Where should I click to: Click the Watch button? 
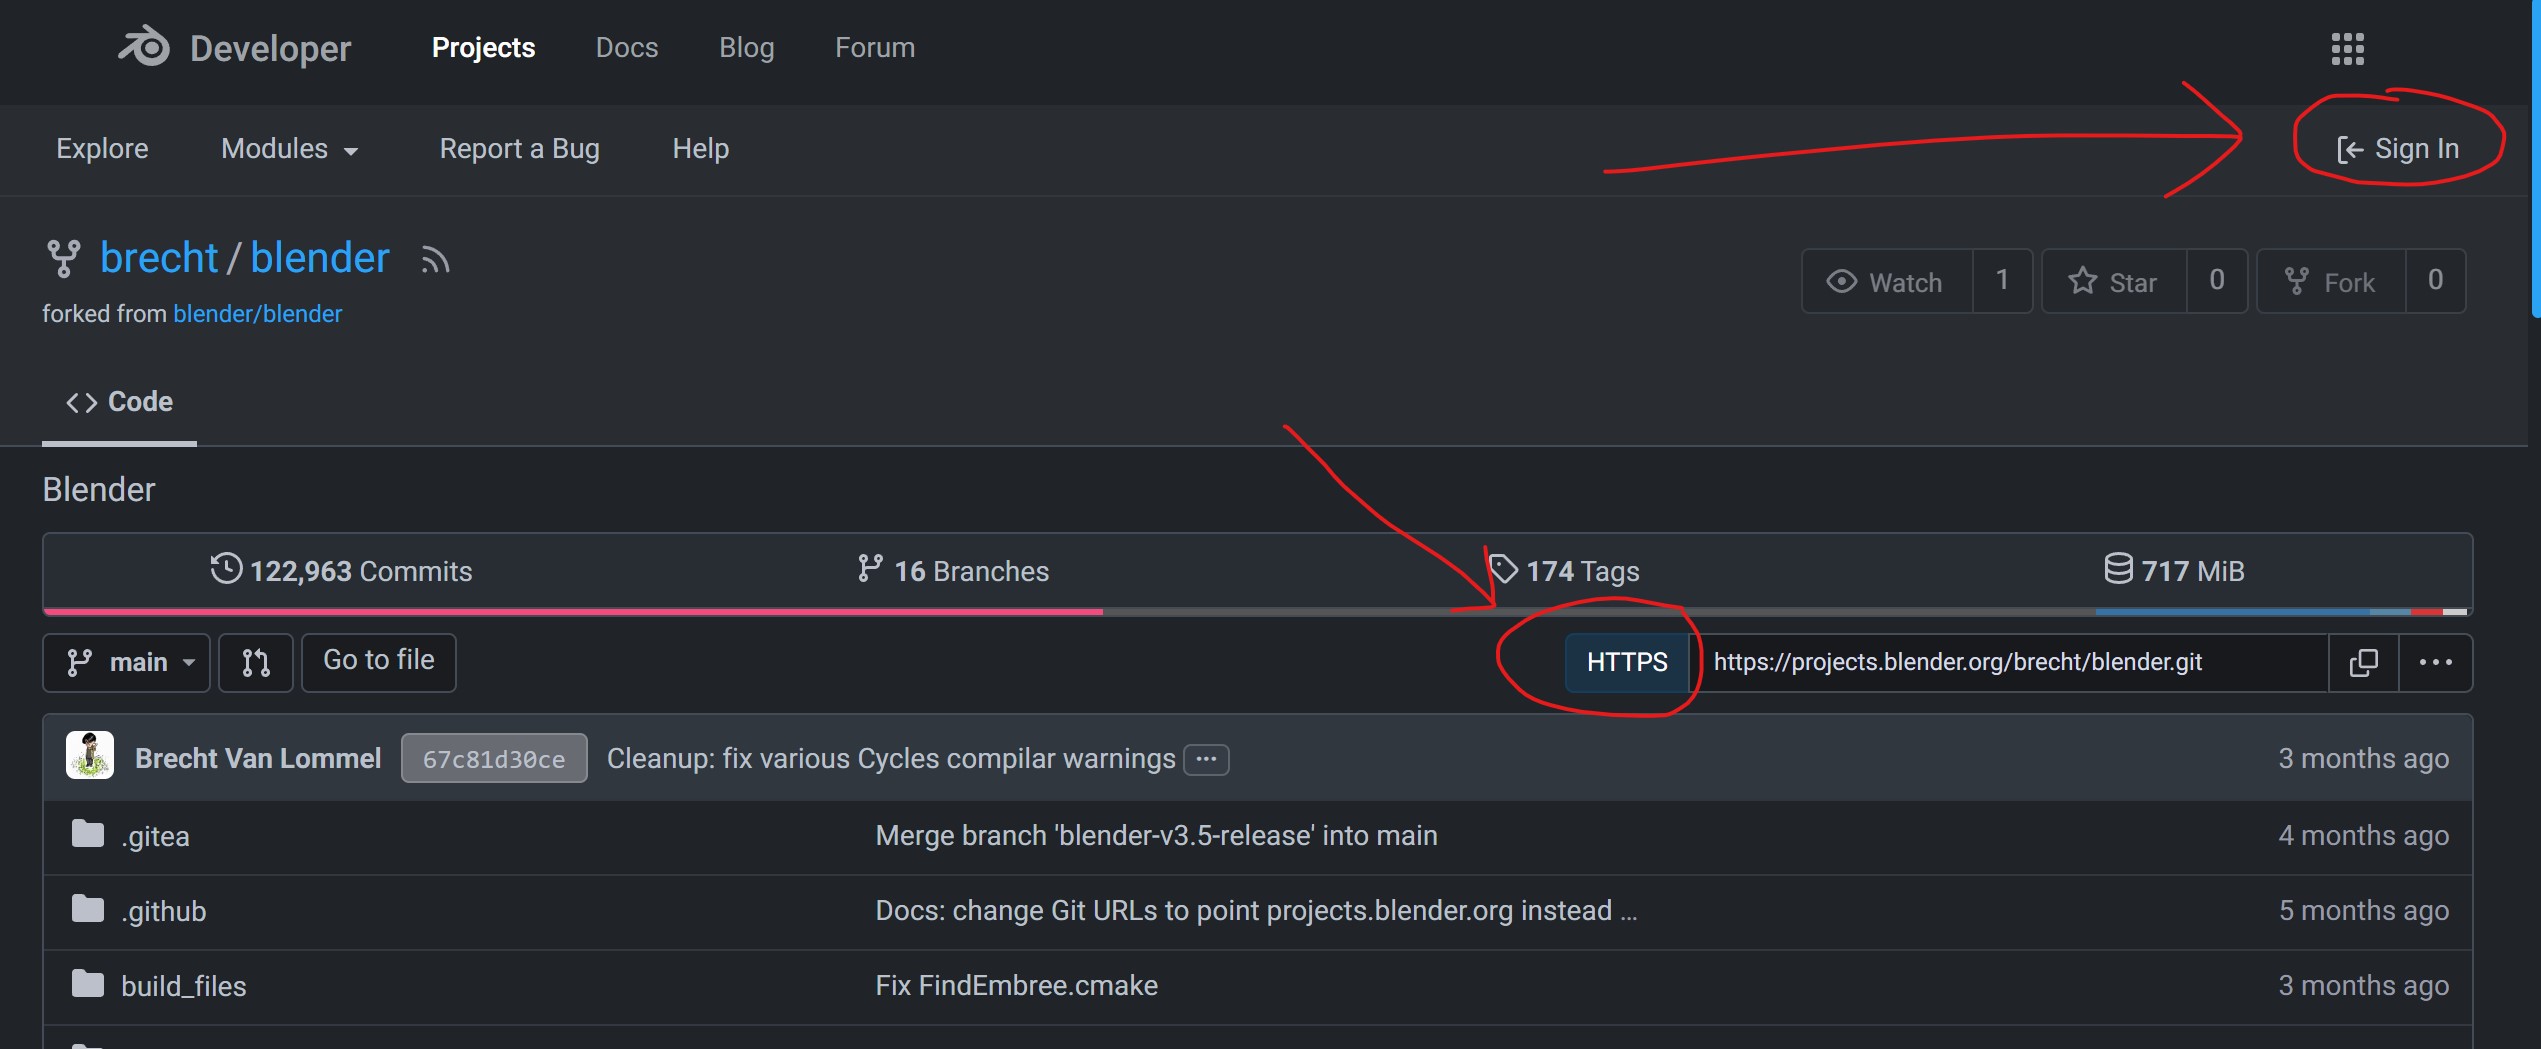click(1886, 282)
